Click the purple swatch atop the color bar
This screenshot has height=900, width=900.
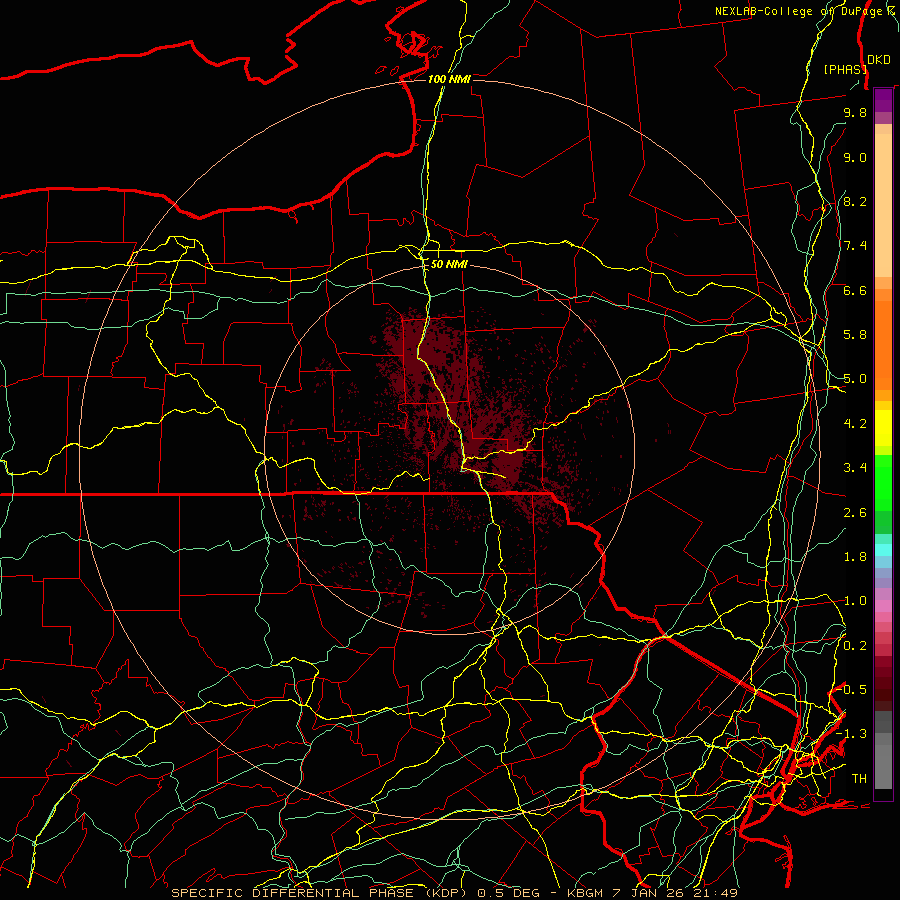(x=883, y=101)
